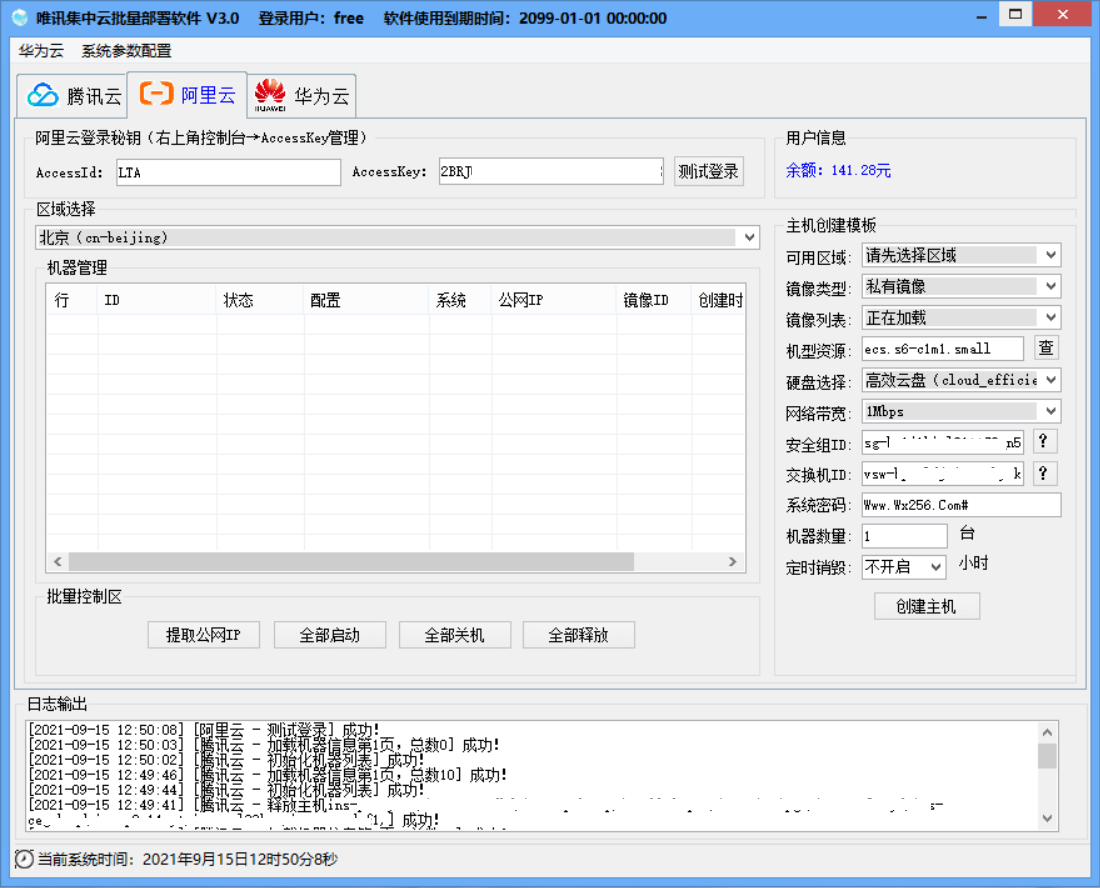The height and width of the screenshot is (888, 1100).
Task: Click the machine table horizontal scrollbar thumb
Action: click(351, 562)
